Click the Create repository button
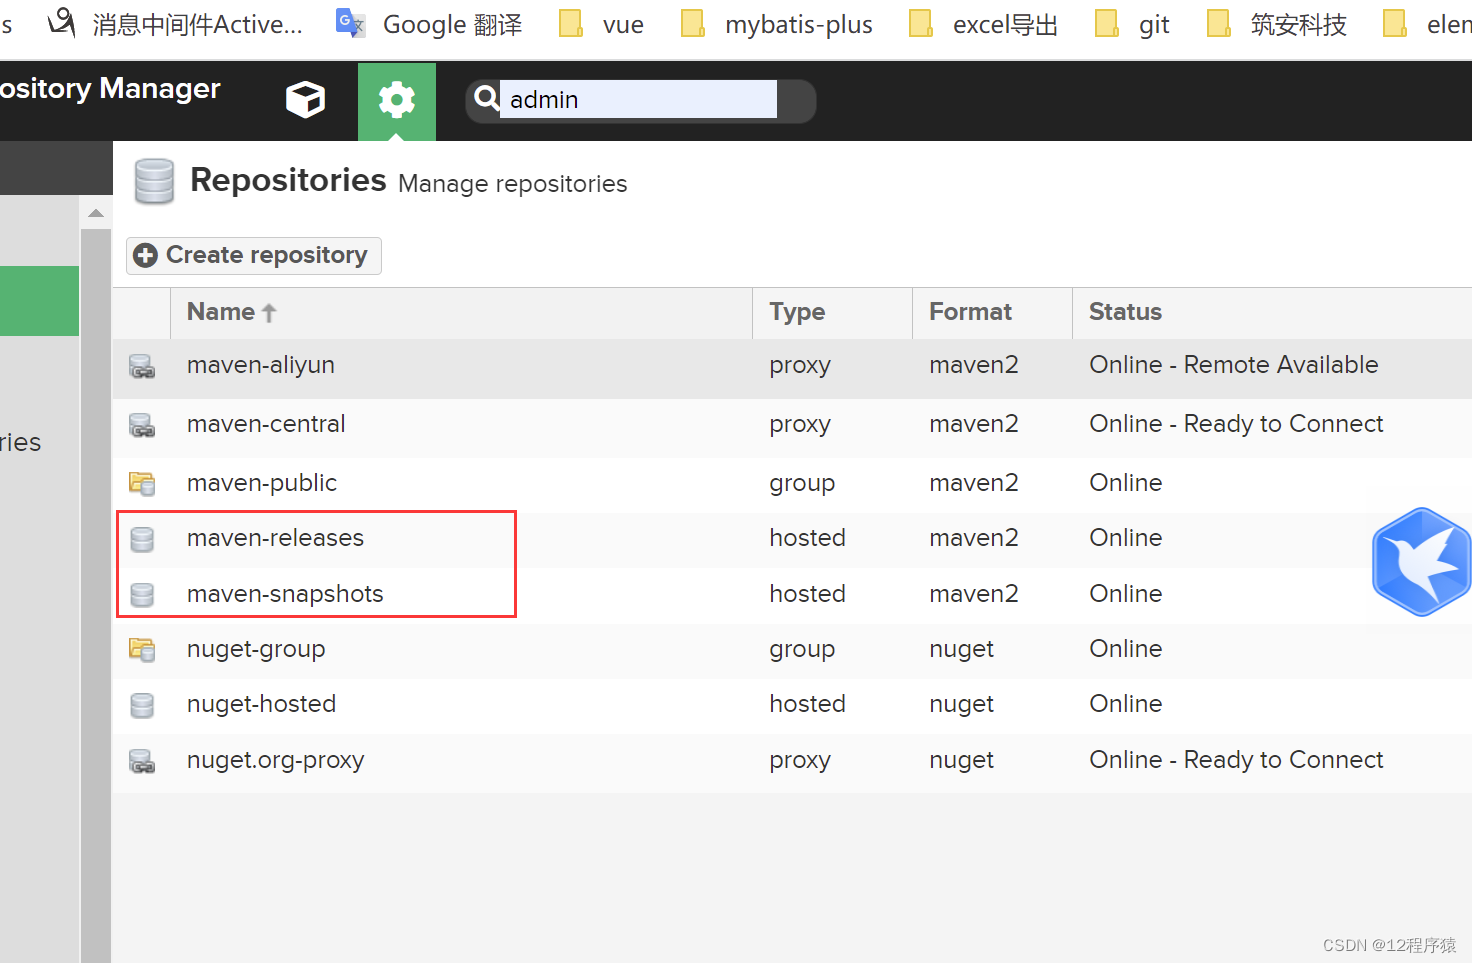 [254, 255]
